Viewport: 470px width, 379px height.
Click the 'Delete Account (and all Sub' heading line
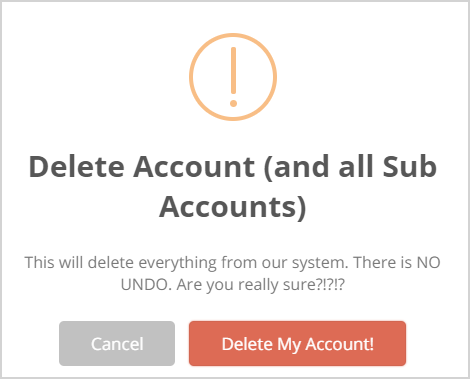[x=233, y=167]
